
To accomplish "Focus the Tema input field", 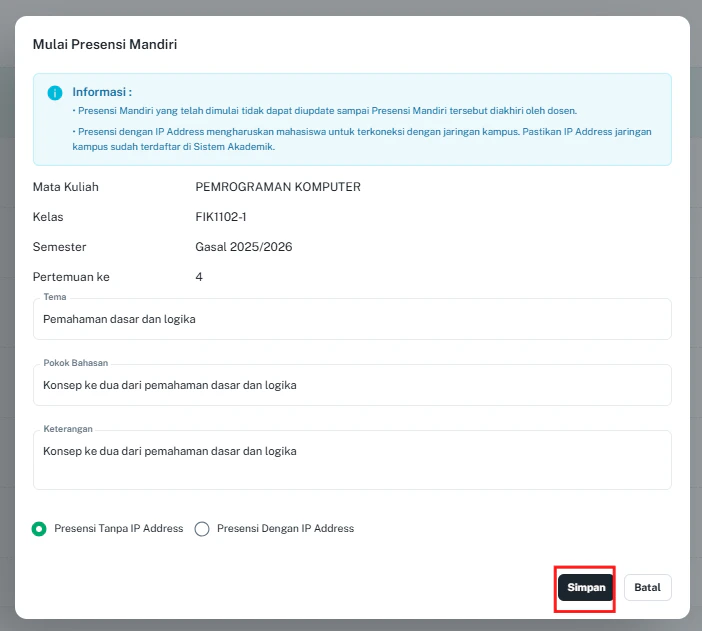I will coord(352,319).
